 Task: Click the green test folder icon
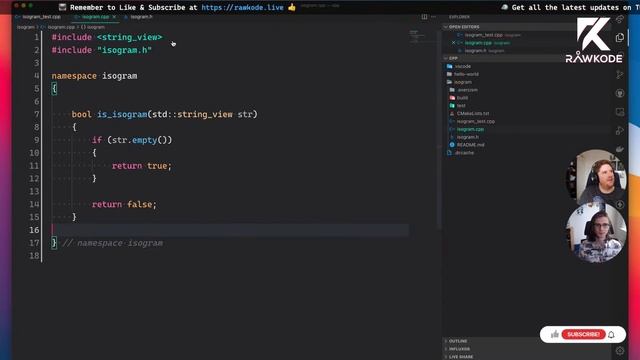452,105
